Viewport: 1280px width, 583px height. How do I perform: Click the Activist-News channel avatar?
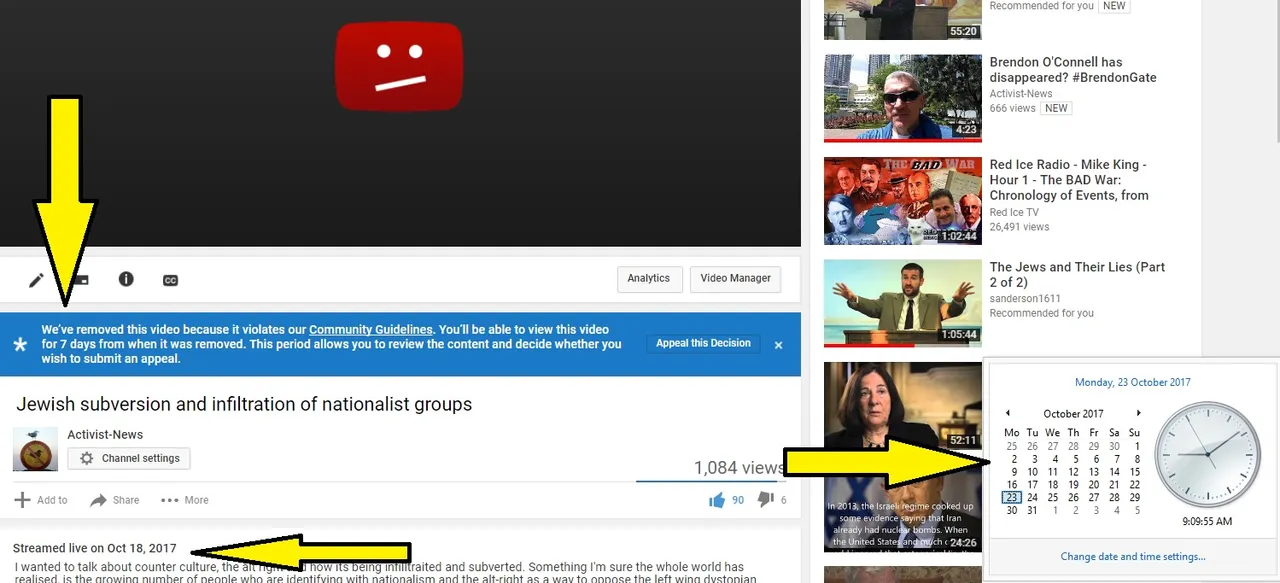click(35, 449)
